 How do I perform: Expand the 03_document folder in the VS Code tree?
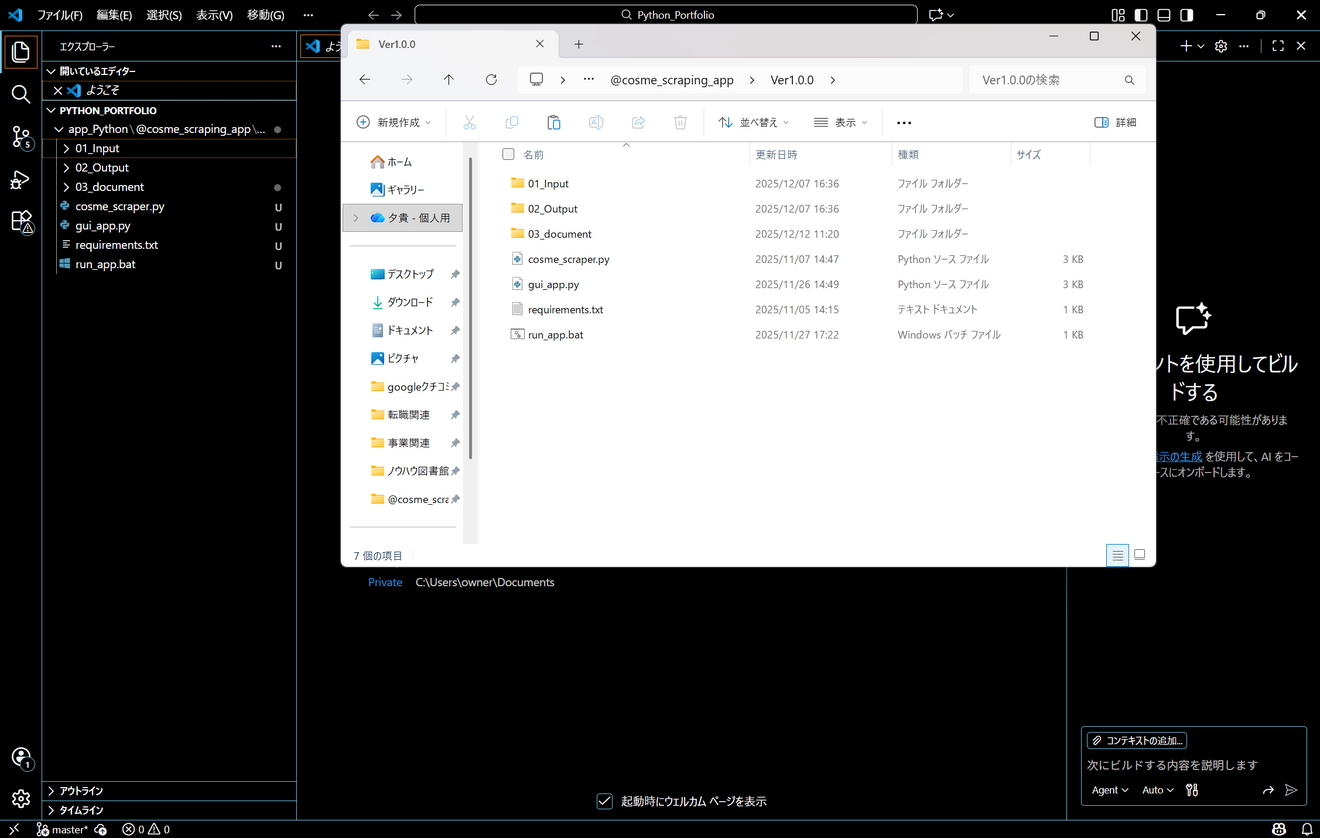point(66,187)
